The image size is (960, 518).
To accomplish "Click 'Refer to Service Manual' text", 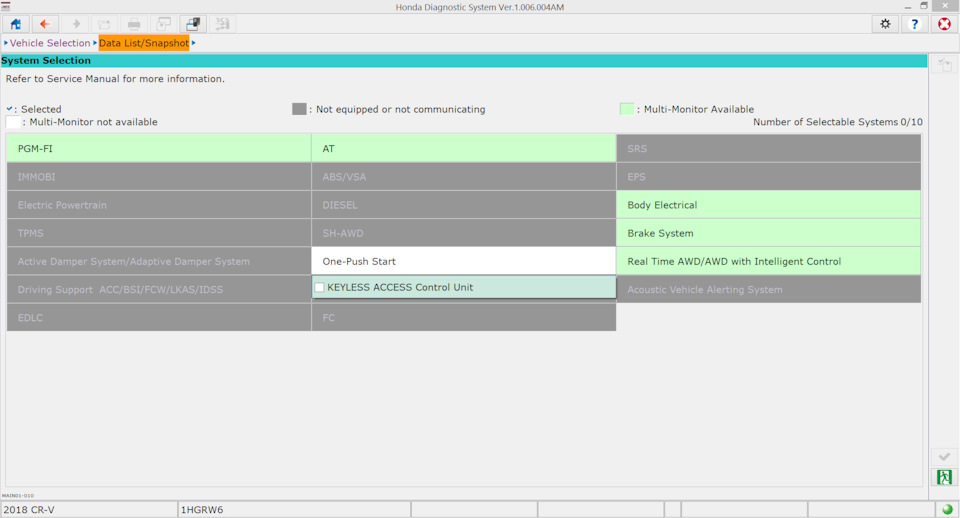I will click(x=115, y=78).
